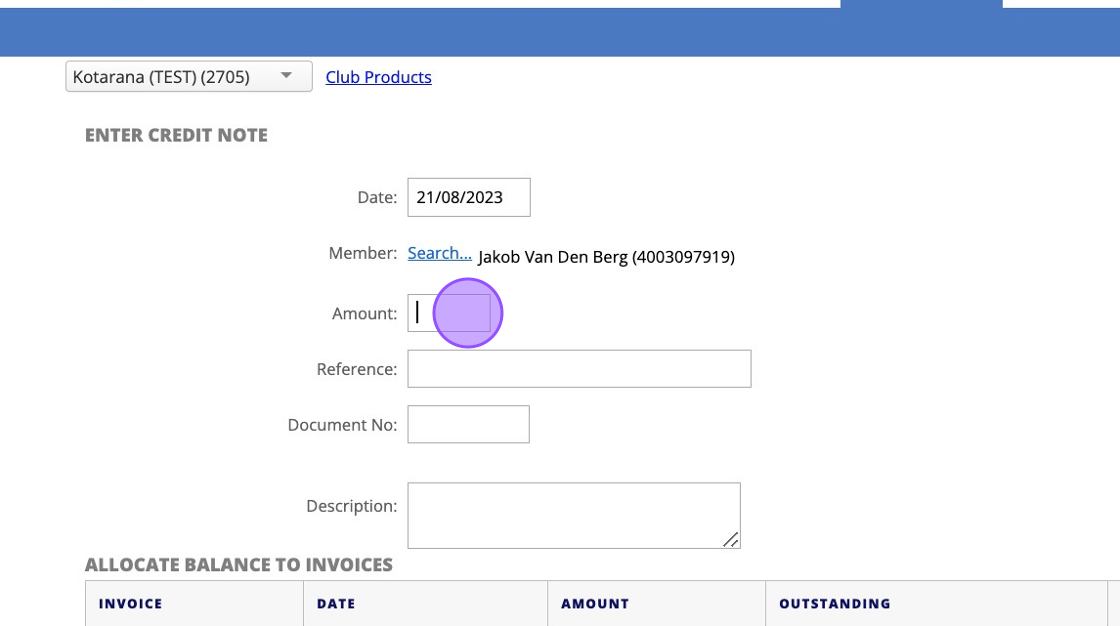Image resolution: width=1120 pixels, height=626 pixels.
Task: Click the Enter Credit Note heading
Action: pyautogui.click(x=176, y=135)
